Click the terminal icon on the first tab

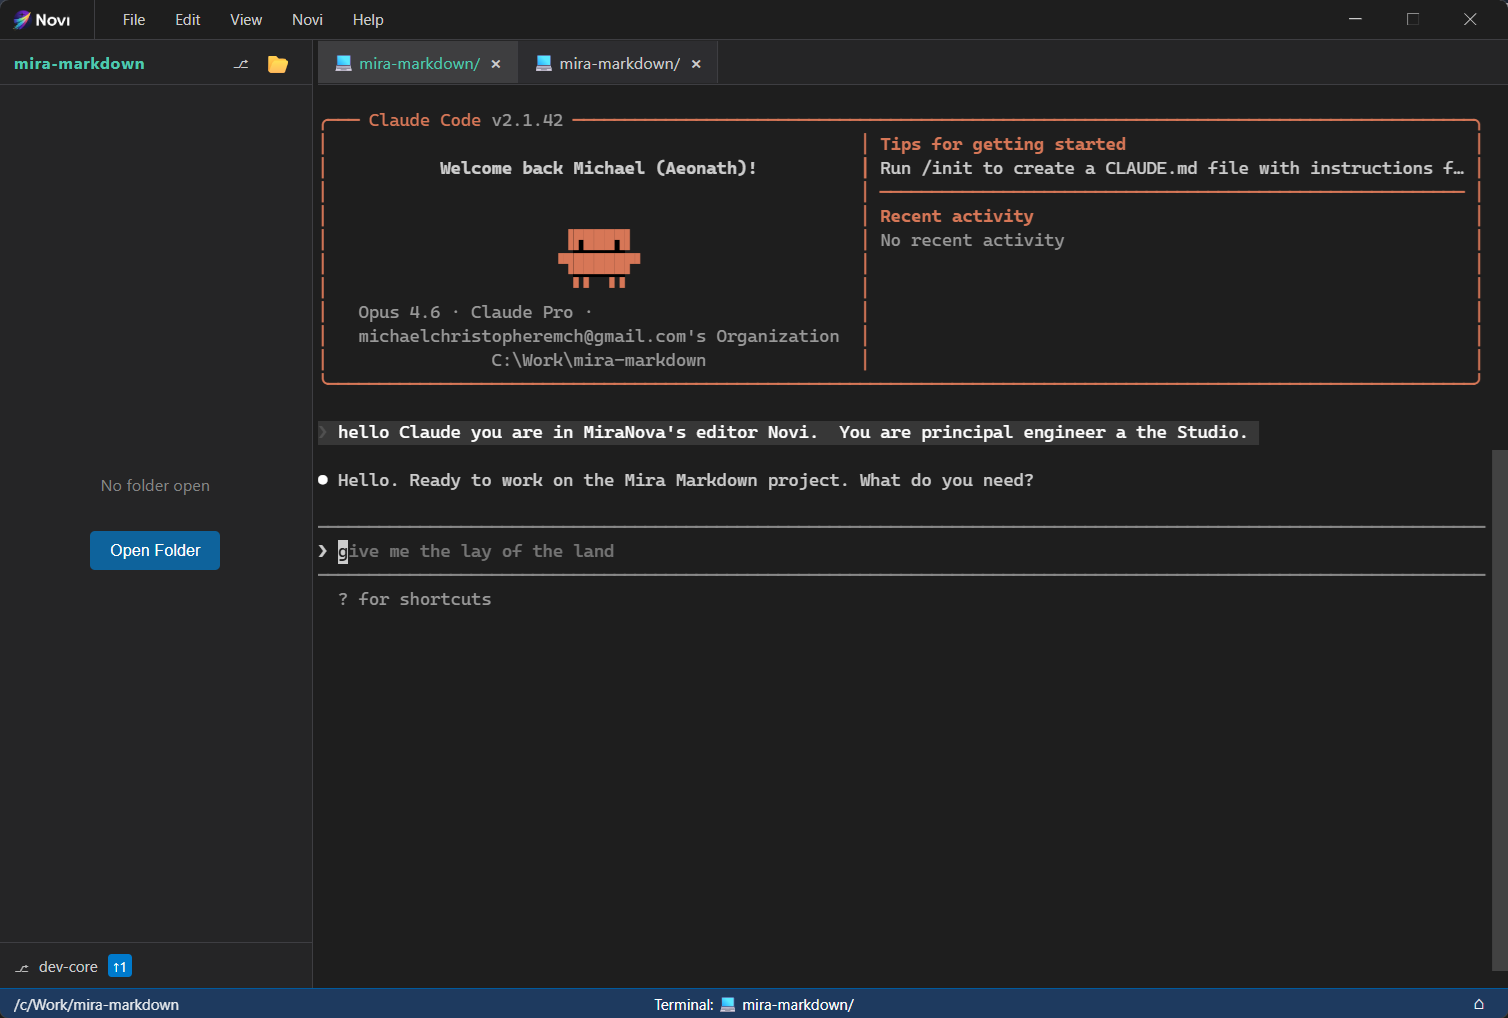[x=343, y=62]
